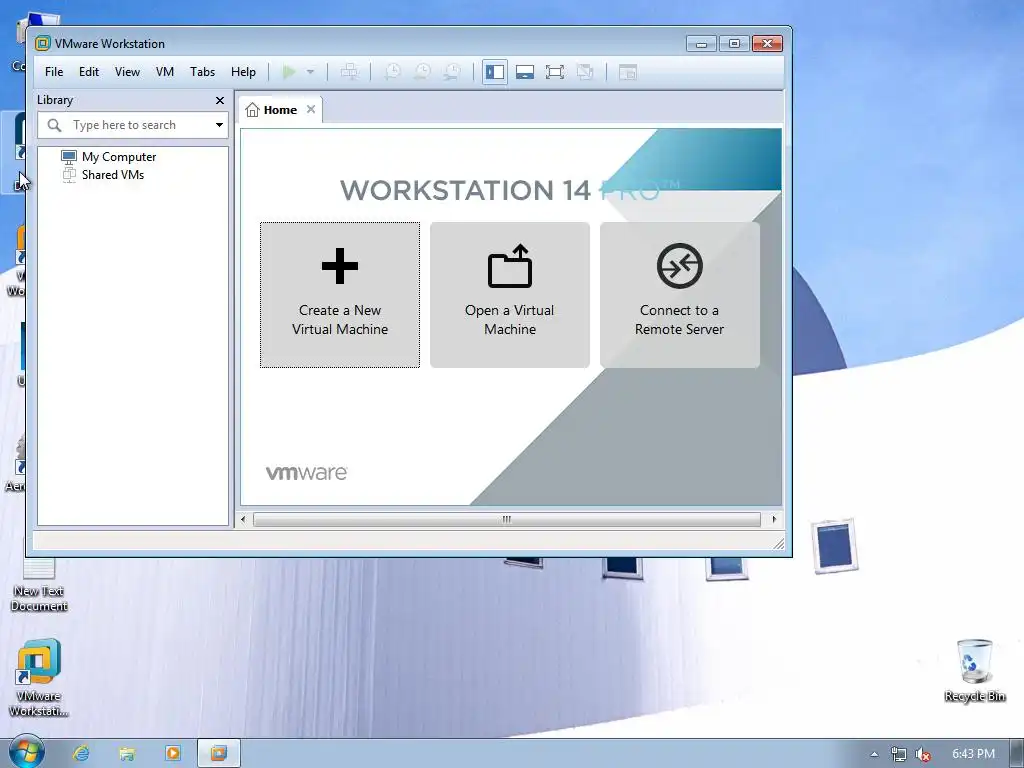
Task: Click Create a New Virtual Machine
Action: (x=340, y=295)
